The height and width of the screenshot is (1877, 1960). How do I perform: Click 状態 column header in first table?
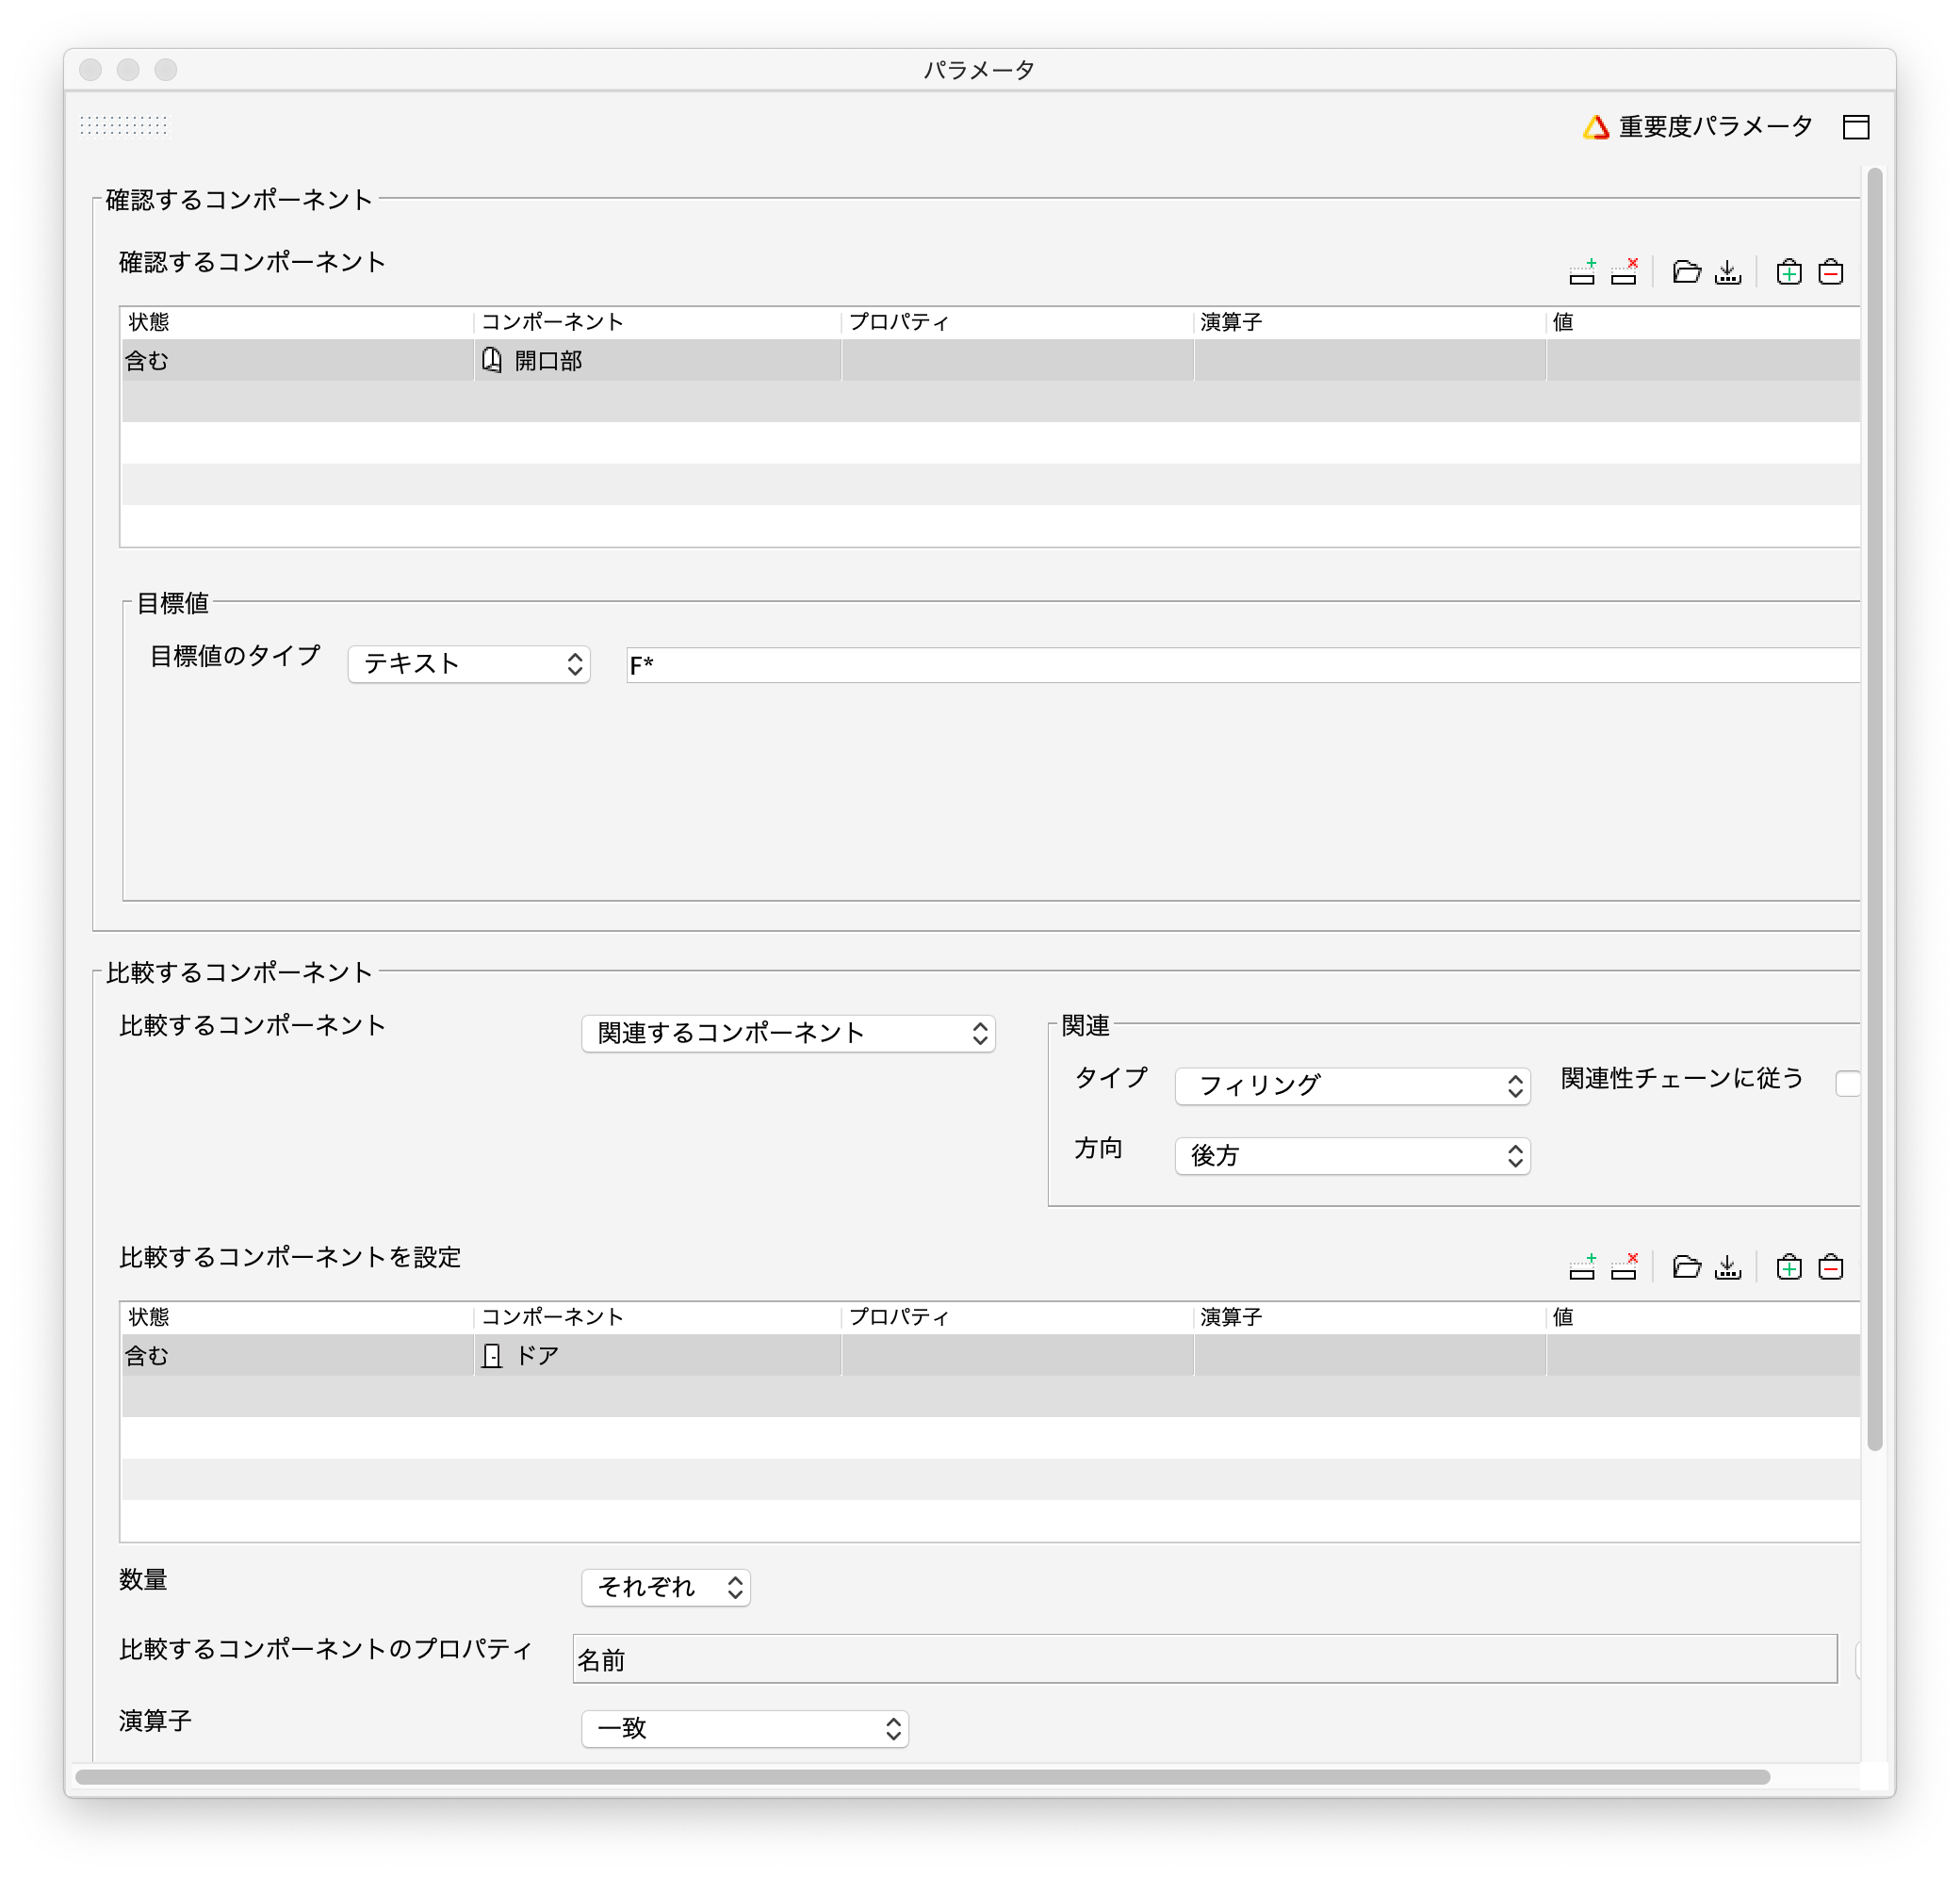point(297,322)
